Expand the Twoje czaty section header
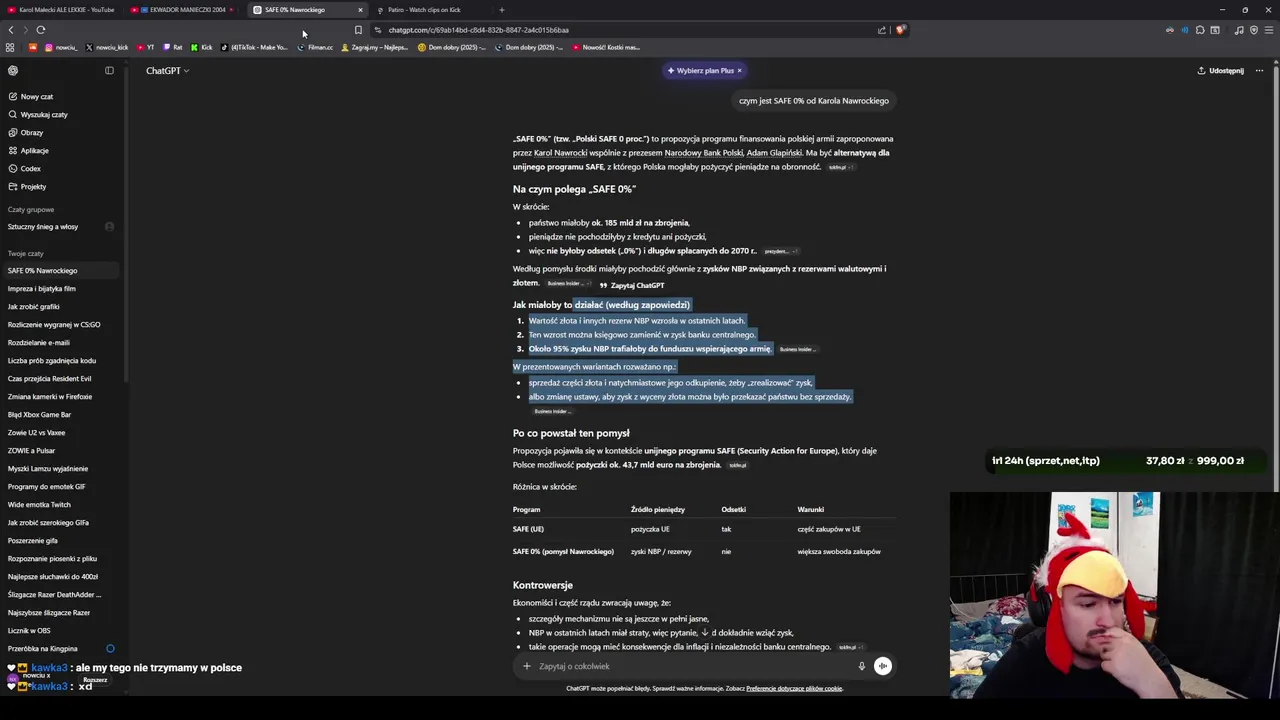This screenshot has height=720, width=1280. click(26, 254)
